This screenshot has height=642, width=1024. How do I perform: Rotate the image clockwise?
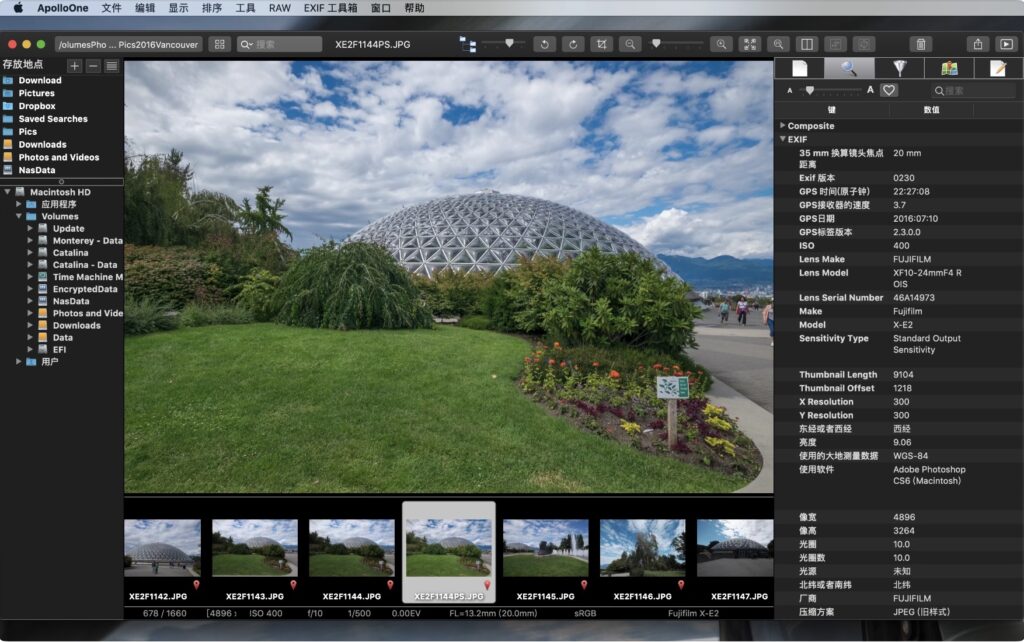point(573,44)
